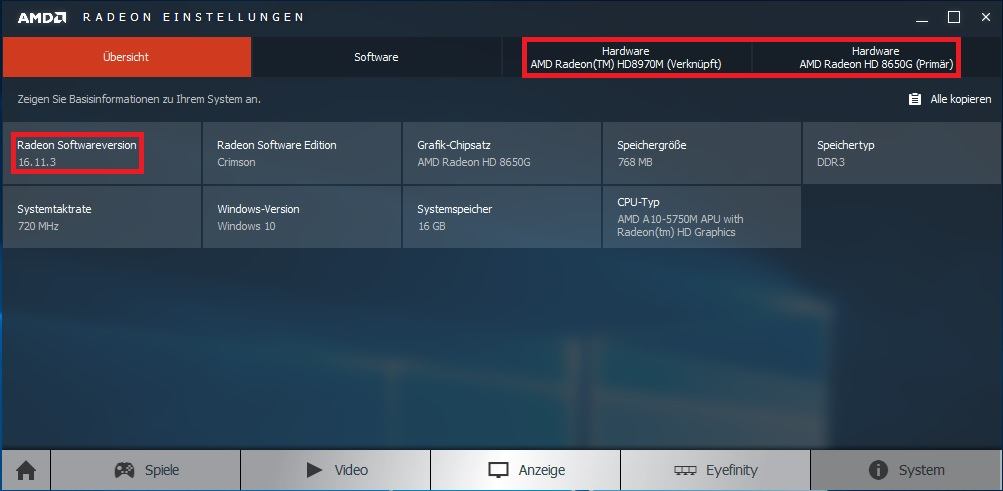The image size is (1003, 491).
Task: Open the System info section
Action: (x=906, y=471)
